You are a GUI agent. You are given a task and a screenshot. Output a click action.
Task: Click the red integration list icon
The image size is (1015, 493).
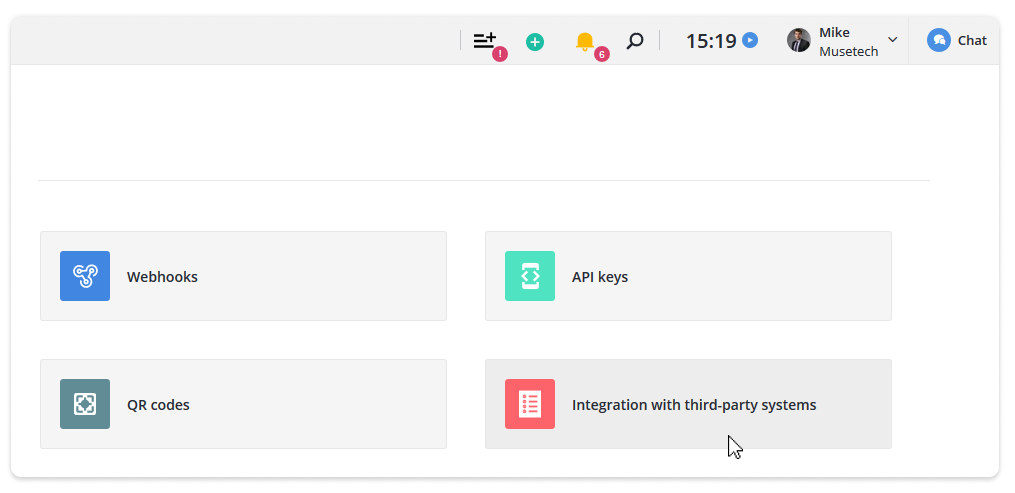pyautogui.click(x=530, y=404)
